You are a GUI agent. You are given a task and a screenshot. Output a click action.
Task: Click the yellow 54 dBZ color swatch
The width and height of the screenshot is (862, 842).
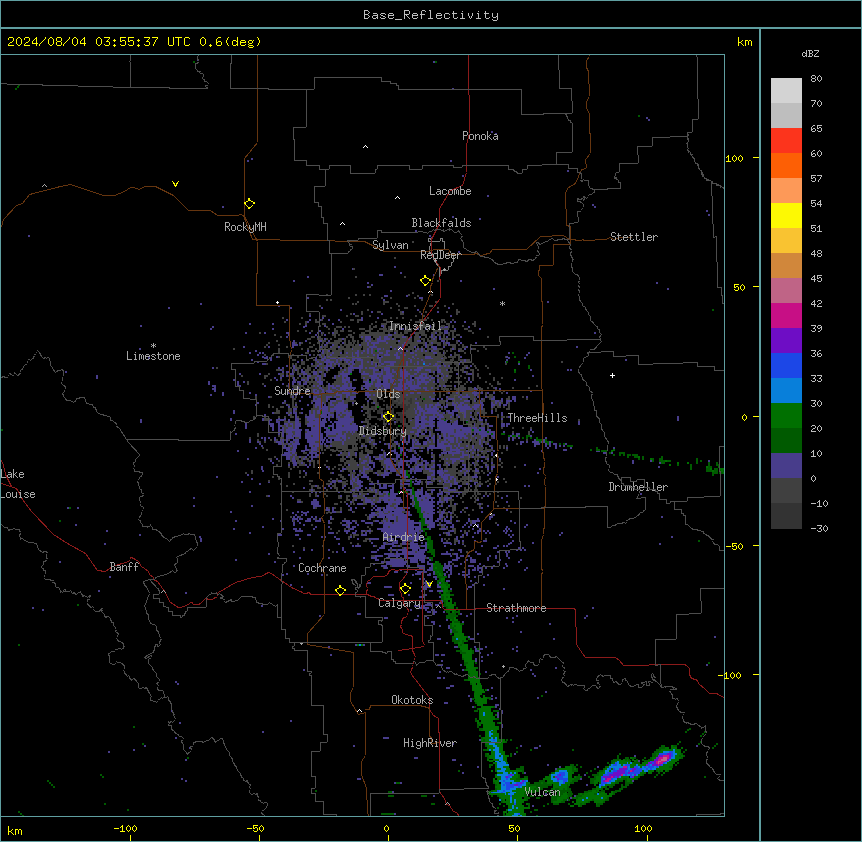786,215
